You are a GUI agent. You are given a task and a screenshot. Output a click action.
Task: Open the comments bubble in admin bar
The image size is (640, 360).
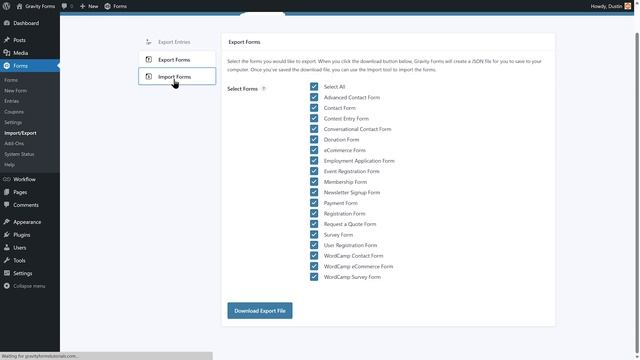click(x=67, y=6)
